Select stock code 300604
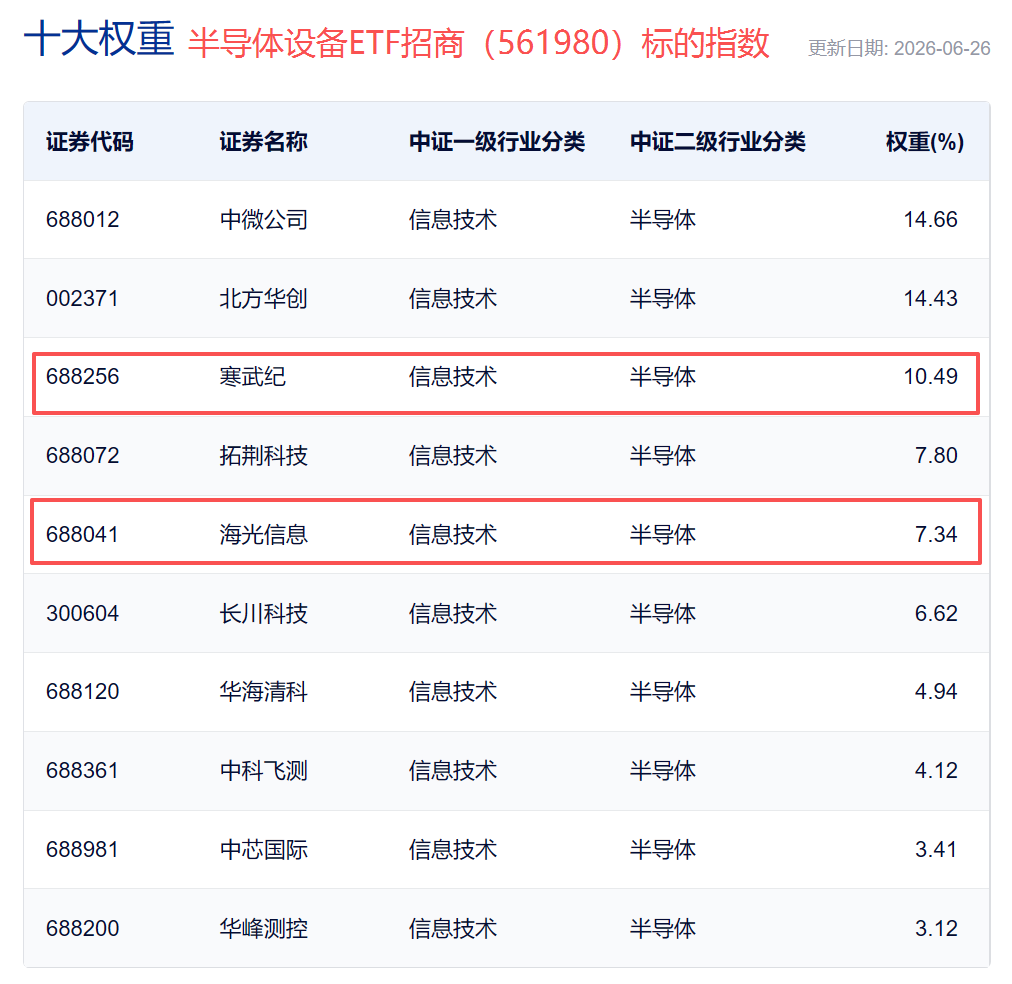This screenshot has width=1012, height=984. pos(83,614)
